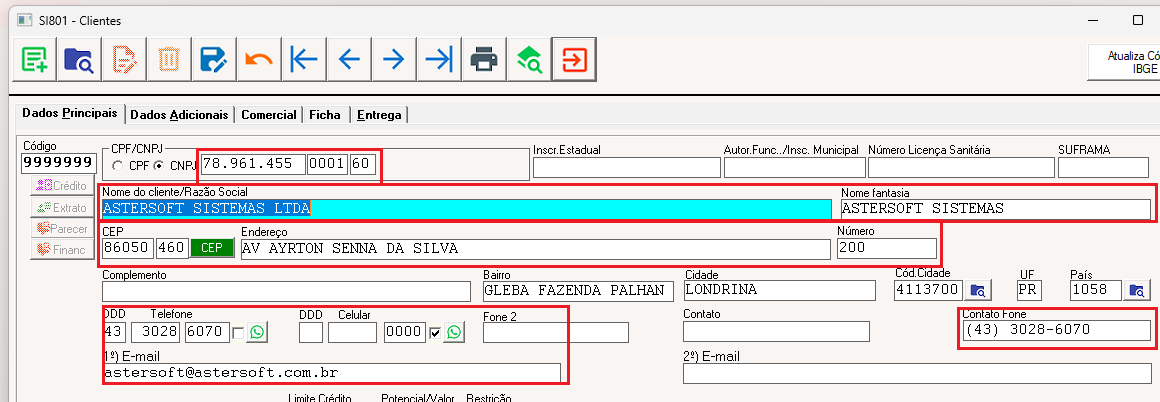Click the Número field 200

(886, 248)
